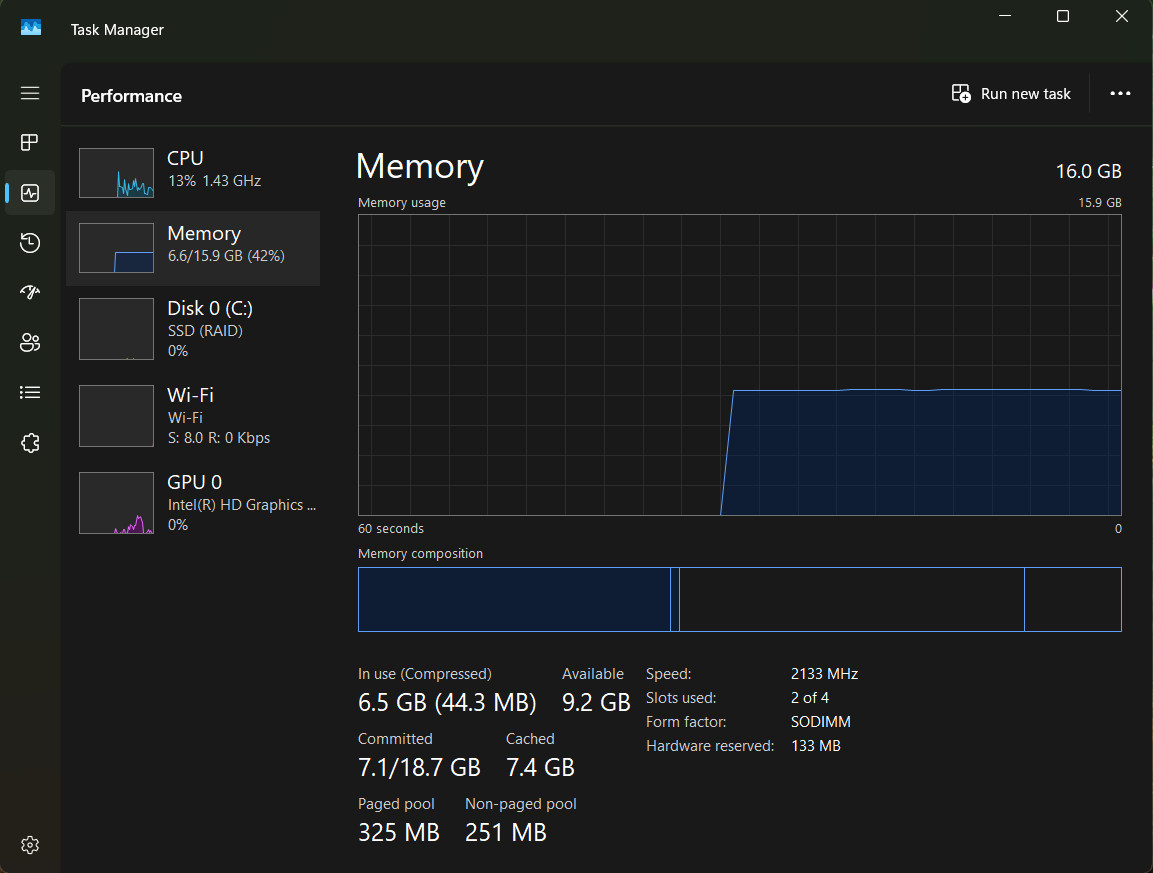1153x873 pixels.
Task: Click Run new task button
Action: click(x=1011, y=93)
